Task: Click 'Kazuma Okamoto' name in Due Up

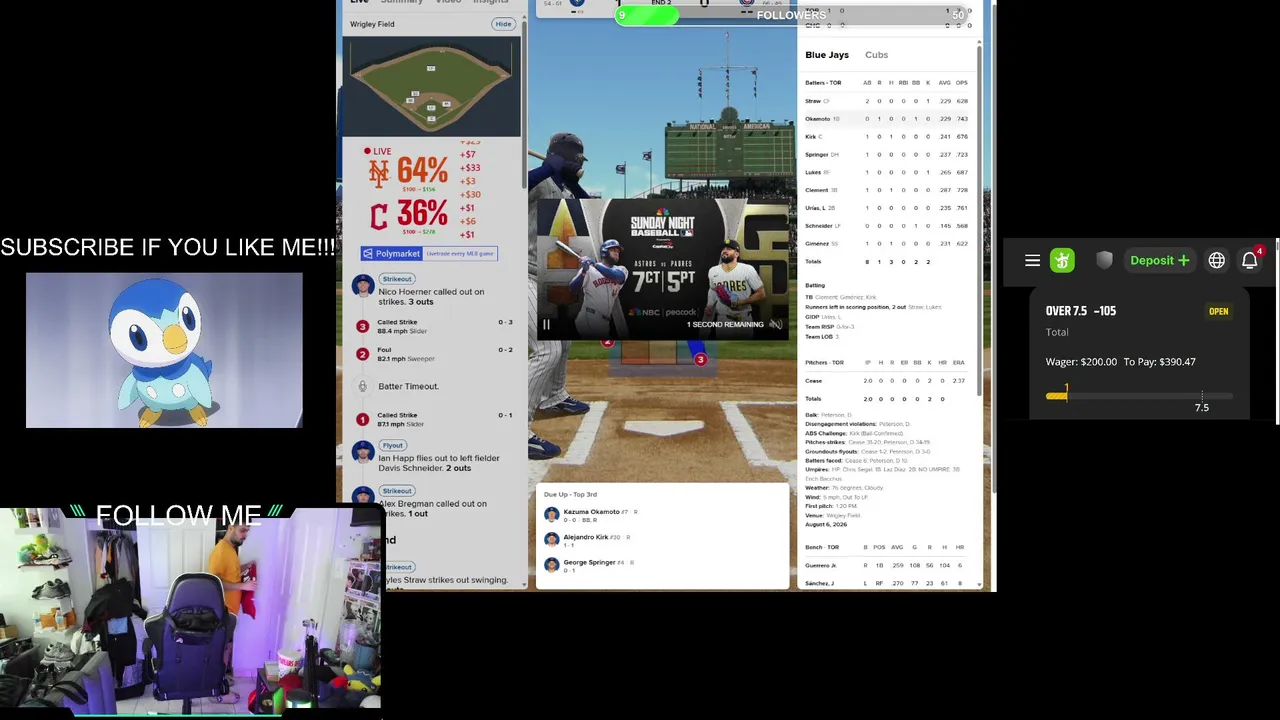Action: [x=591, y=512]
